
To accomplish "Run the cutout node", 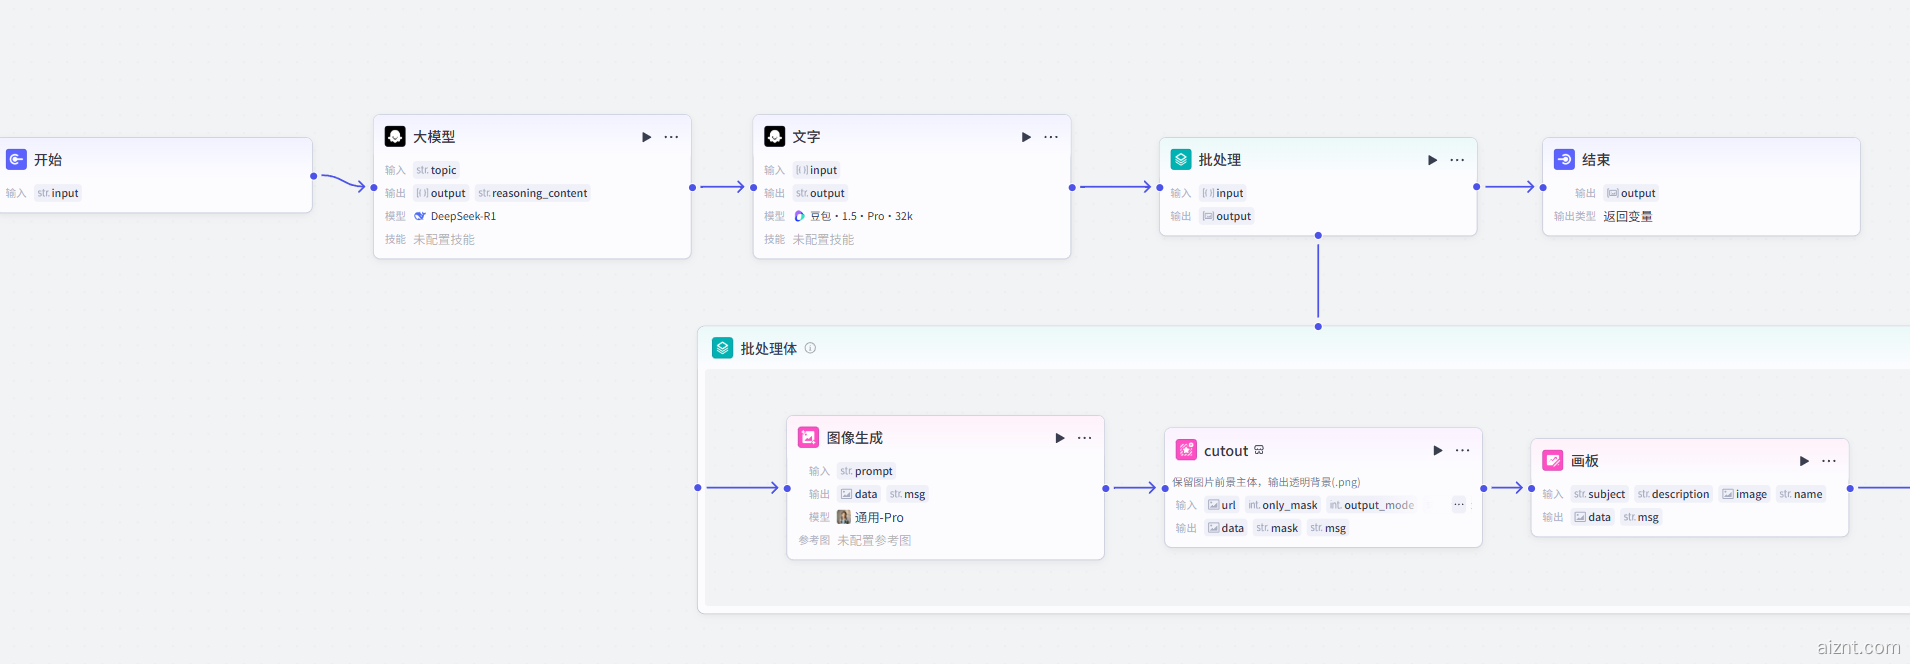I will (1438, 451).
